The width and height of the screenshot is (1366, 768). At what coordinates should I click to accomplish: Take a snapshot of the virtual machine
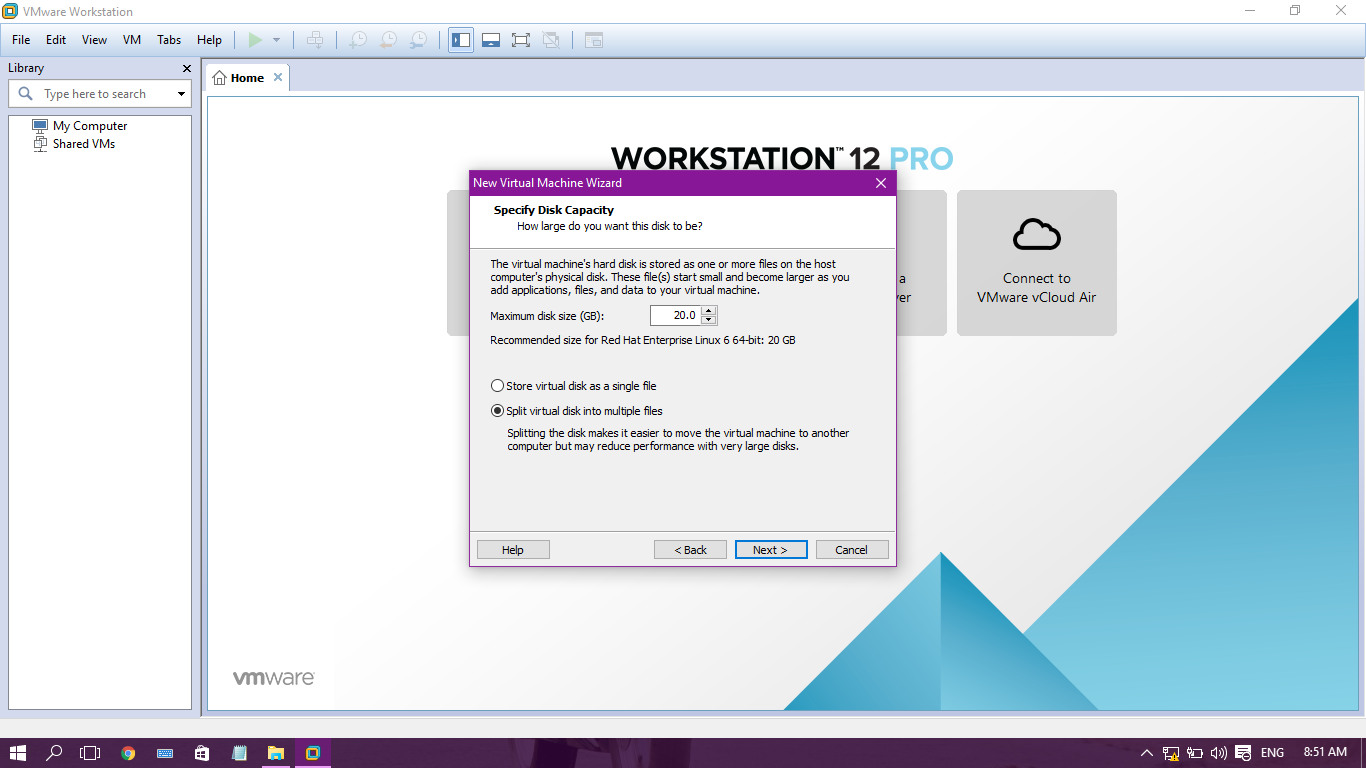[357, 40]
